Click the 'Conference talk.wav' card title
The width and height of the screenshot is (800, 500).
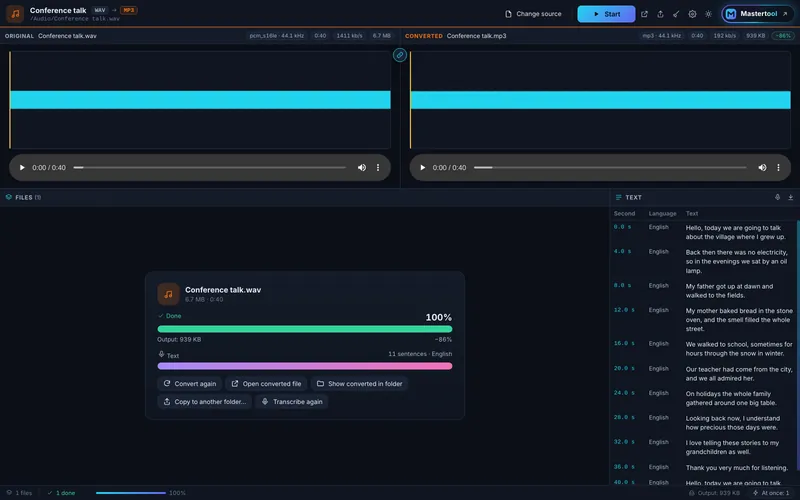pyautogui.click(x=223, y=290)
